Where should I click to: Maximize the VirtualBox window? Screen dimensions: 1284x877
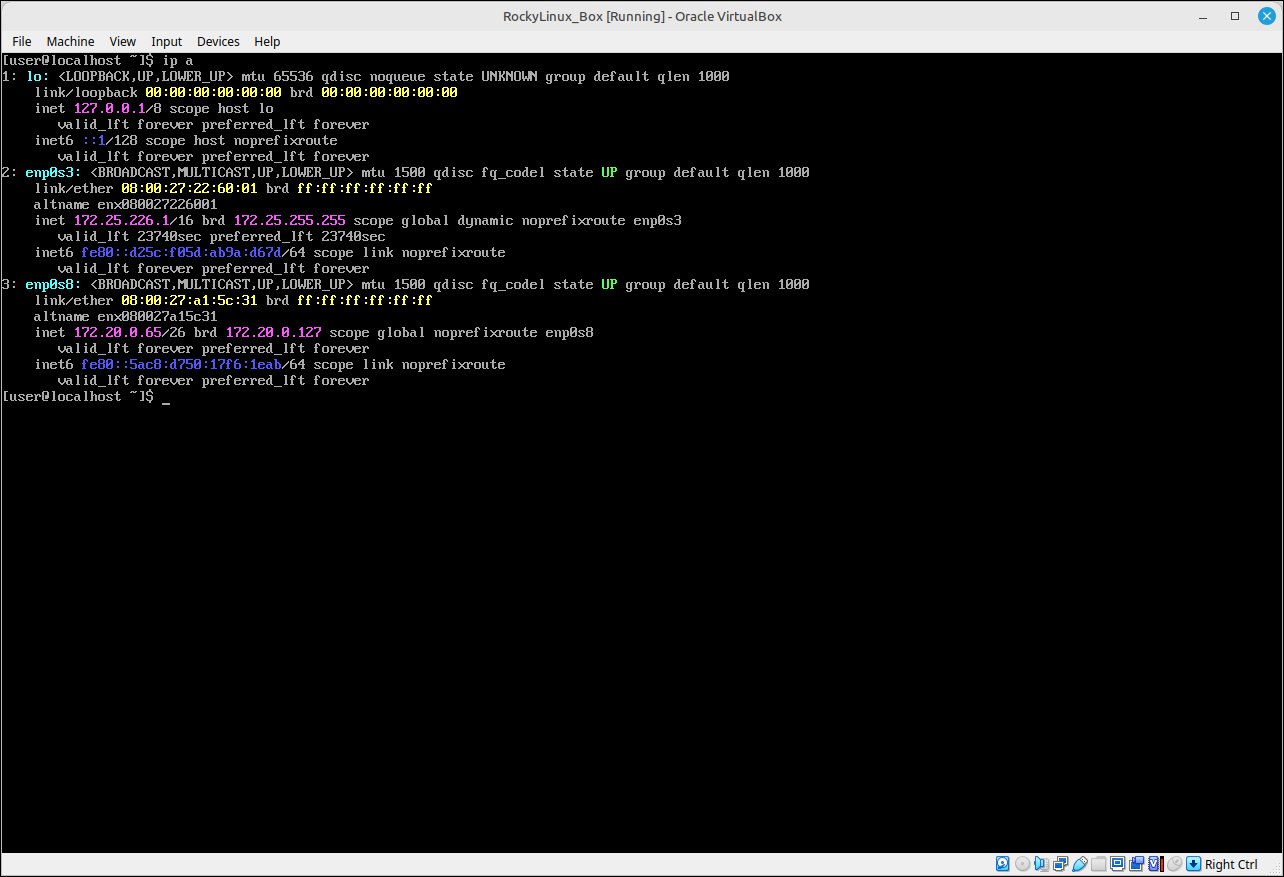pyautogui.click(x=1235, y=16)
